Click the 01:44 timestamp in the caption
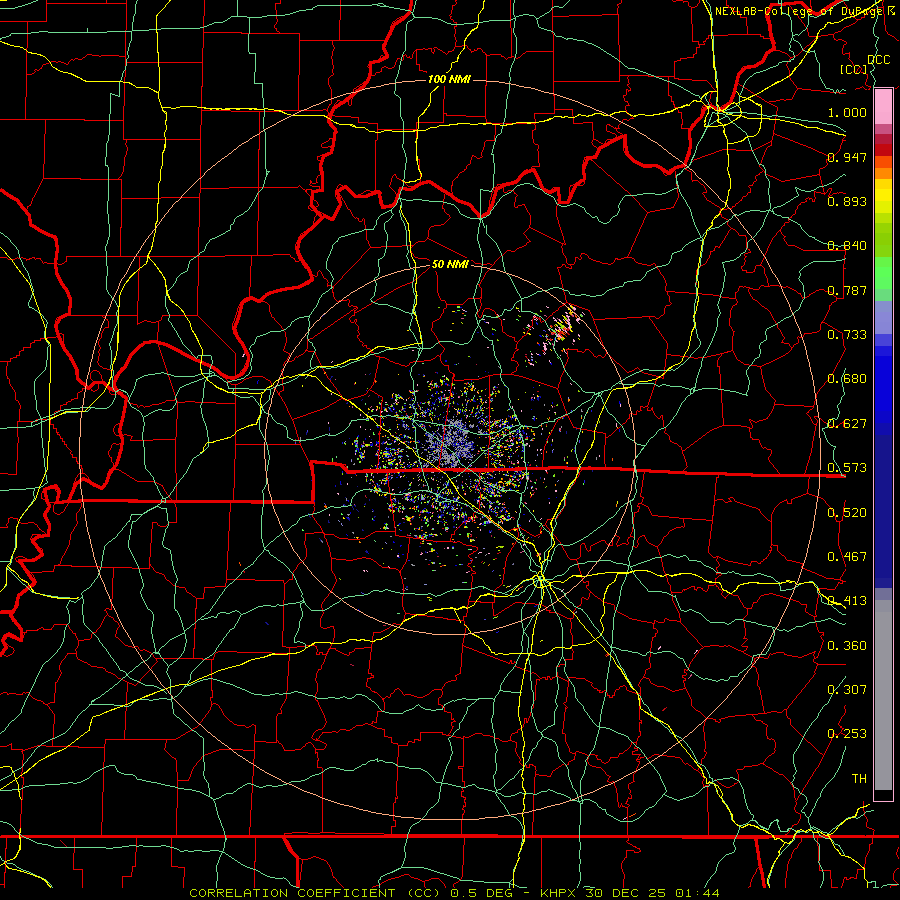This screenshot has height=900, width=900. [697, 893]
